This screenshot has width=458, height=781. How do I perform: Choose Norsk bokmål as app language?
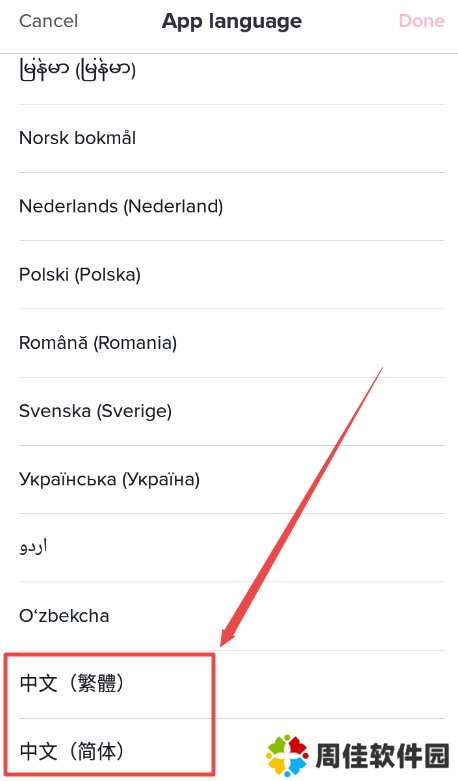[231, 138]
